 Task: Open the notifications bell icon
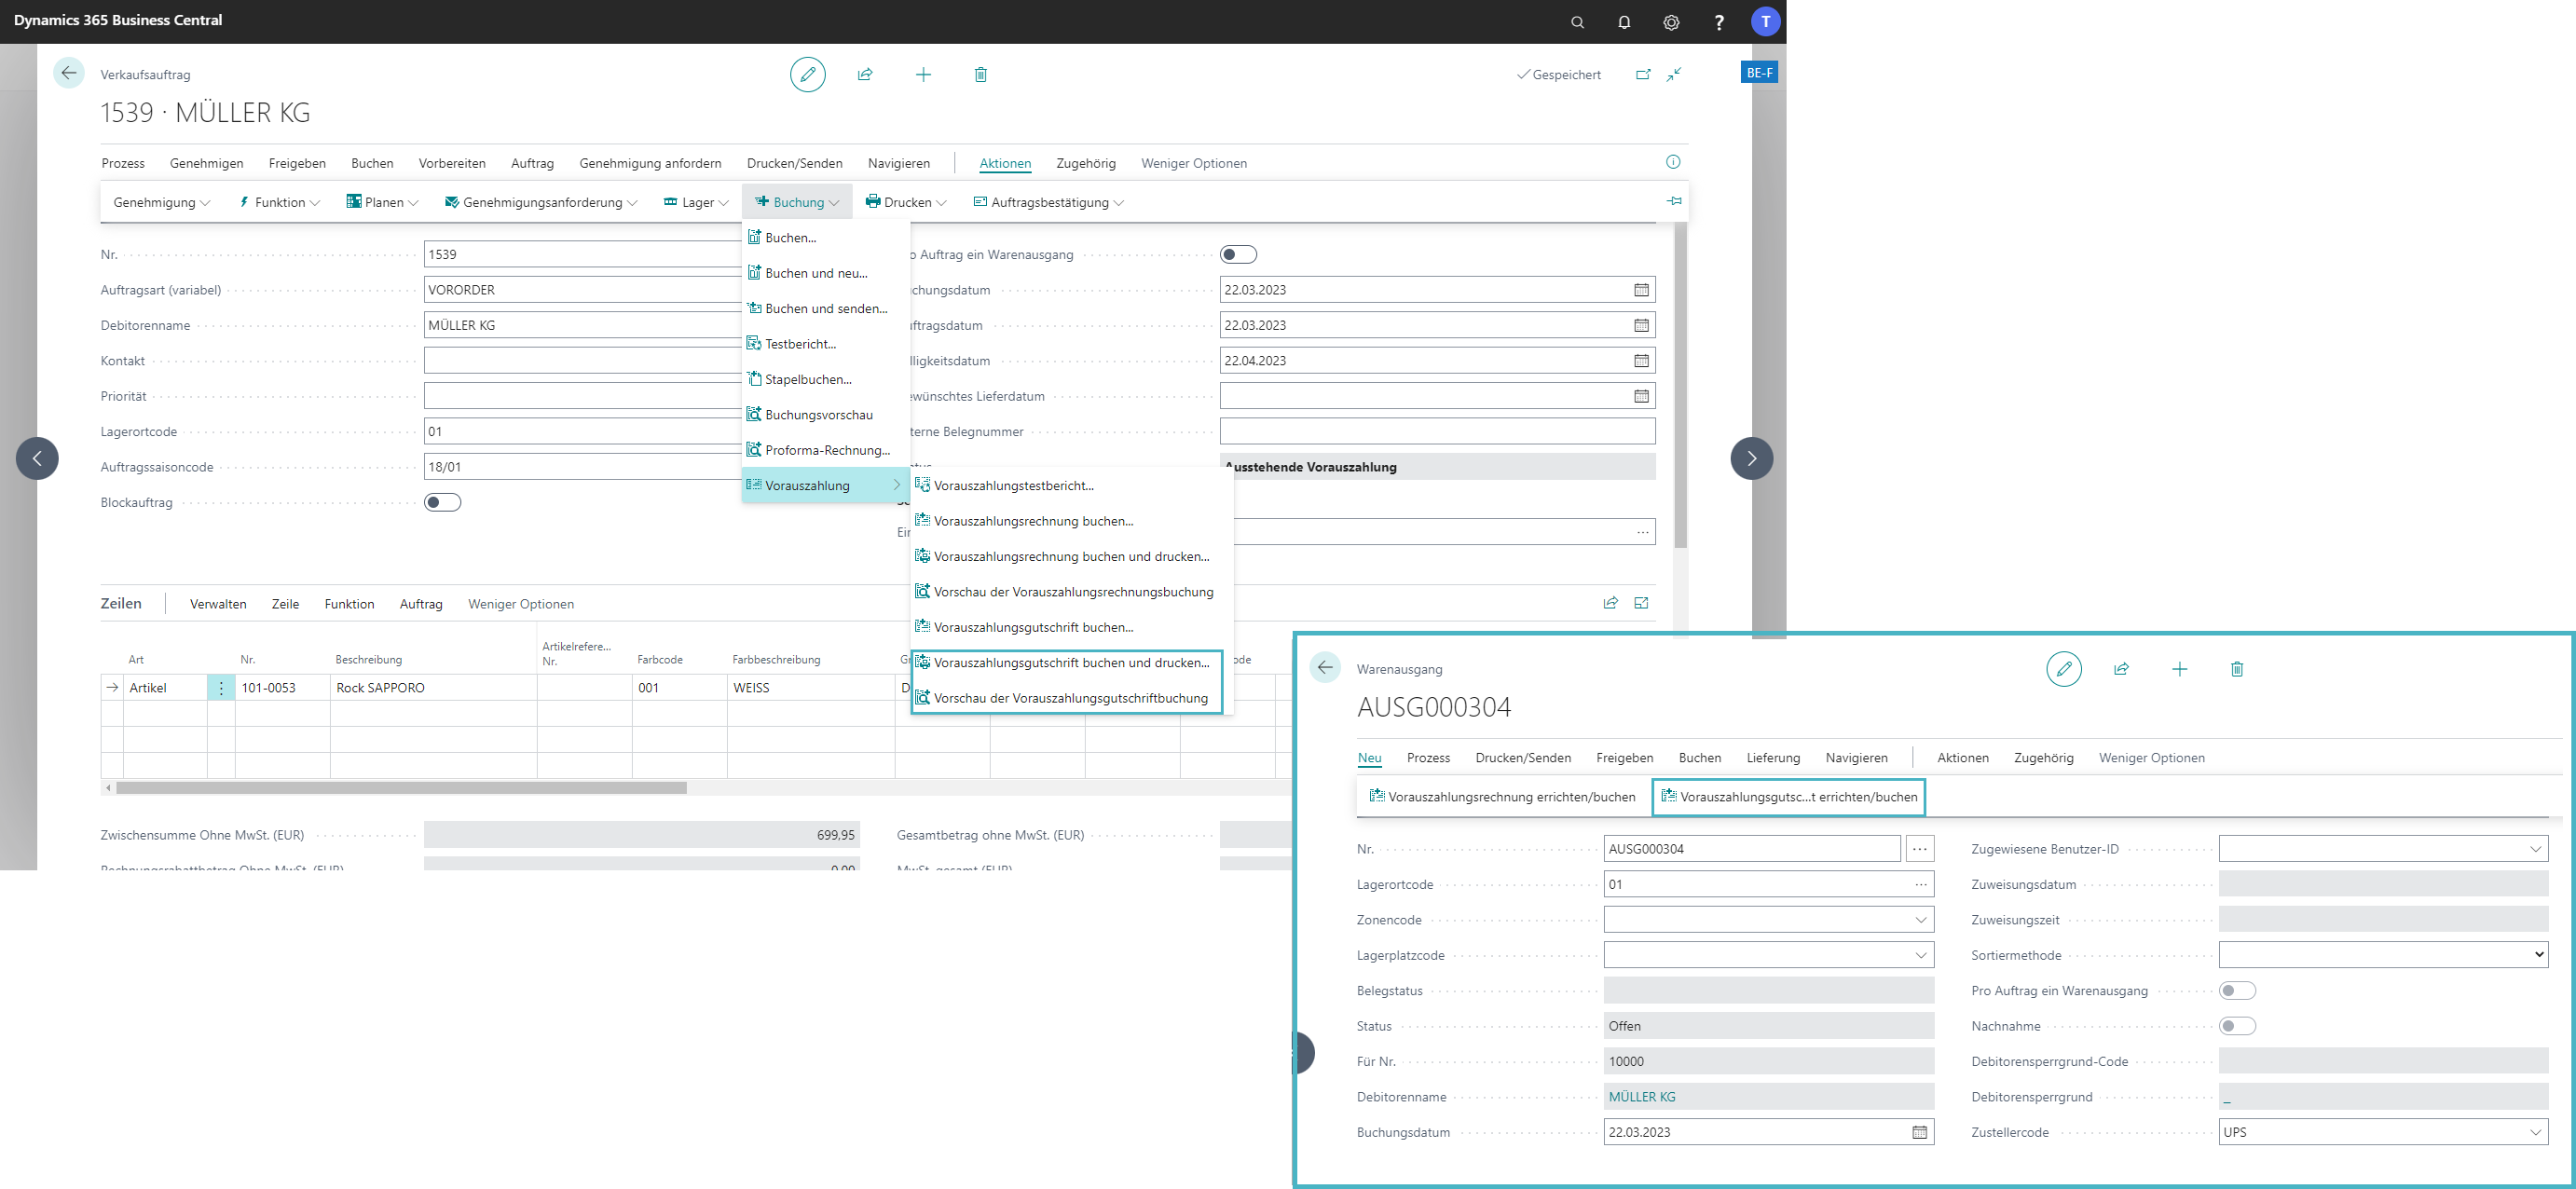tap(1624, 21)
